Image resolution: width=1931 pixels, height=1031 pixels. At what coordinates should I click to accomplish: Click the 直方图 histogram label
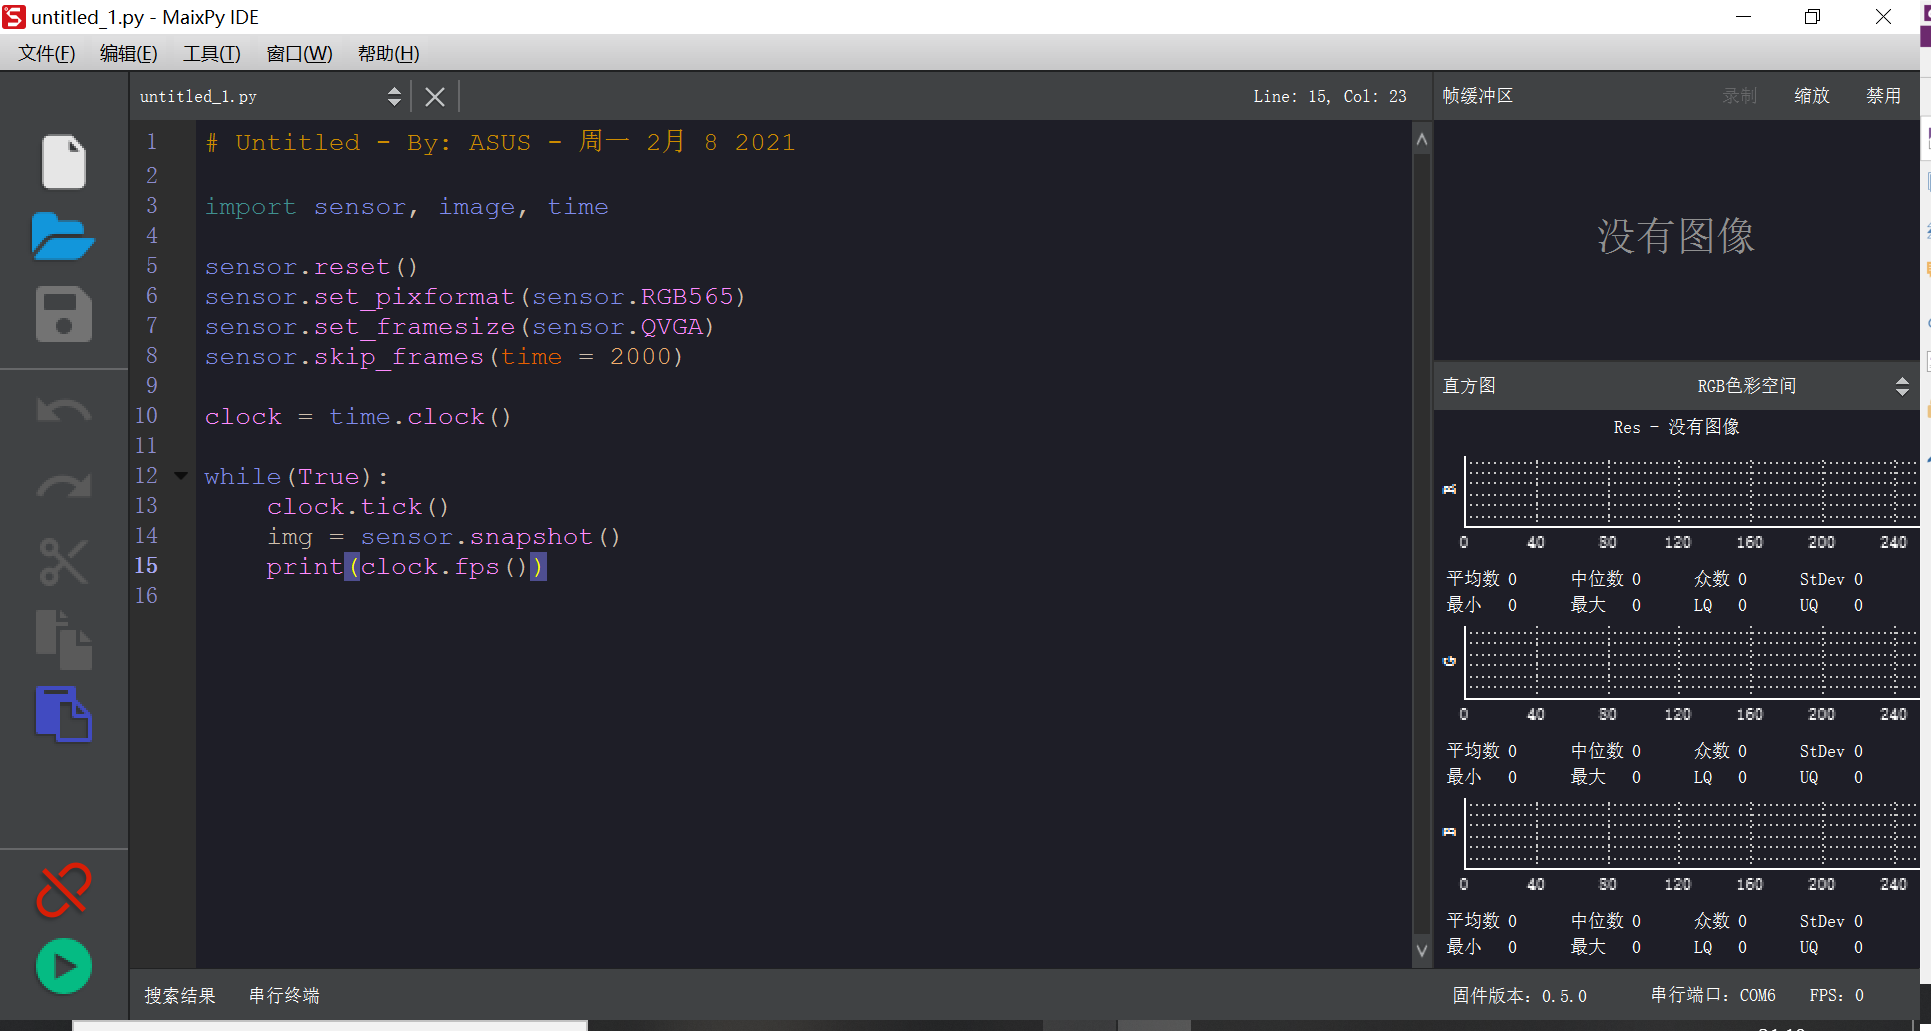pyautogui.click(x=1469, y=386)
